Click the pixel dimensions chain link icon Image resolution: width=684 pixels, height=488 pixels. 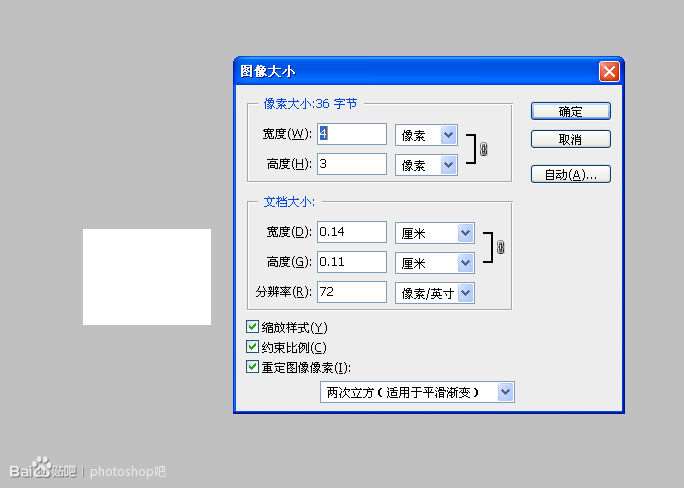coord(483,149)
